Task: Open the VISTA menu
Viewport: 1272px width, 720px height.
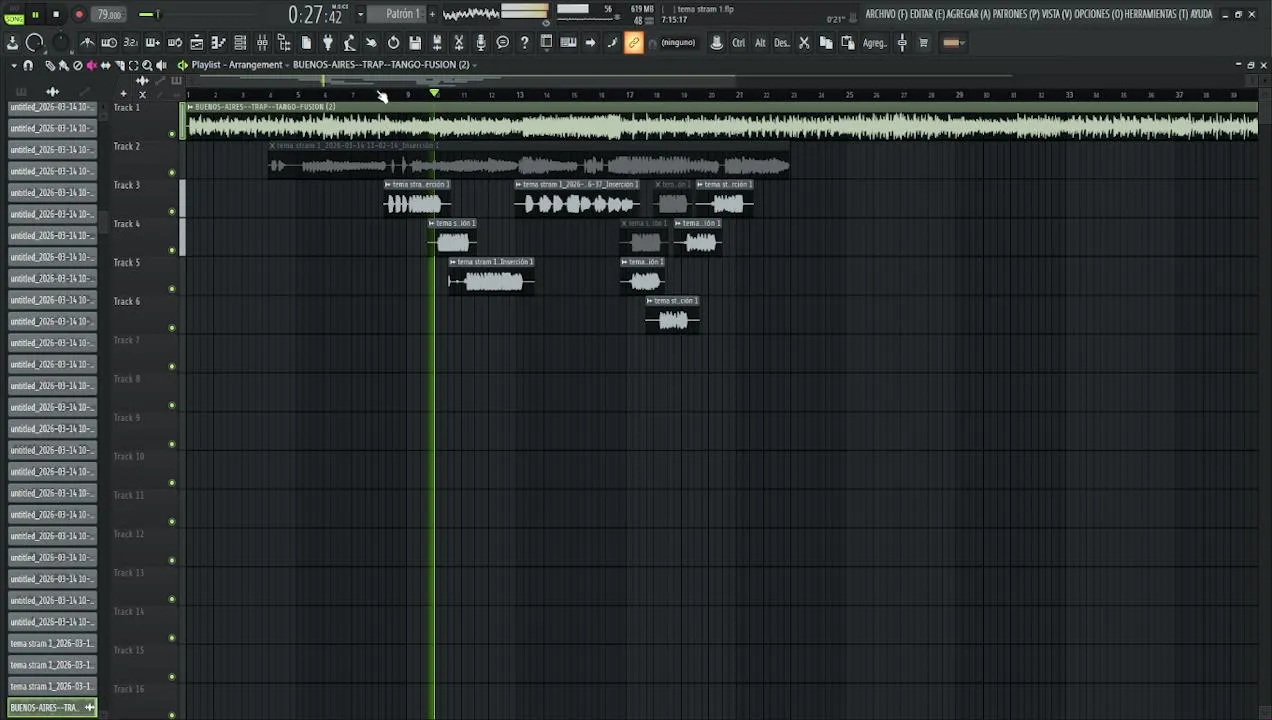Action: click(x=1056, y=14)
